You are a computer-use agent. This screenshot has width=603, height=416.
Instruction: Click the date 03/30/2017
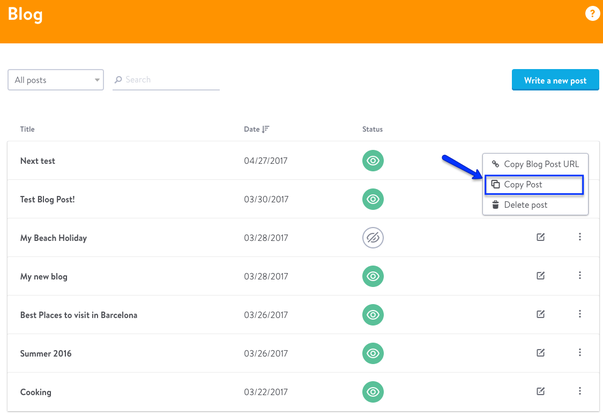pos(266,199)
